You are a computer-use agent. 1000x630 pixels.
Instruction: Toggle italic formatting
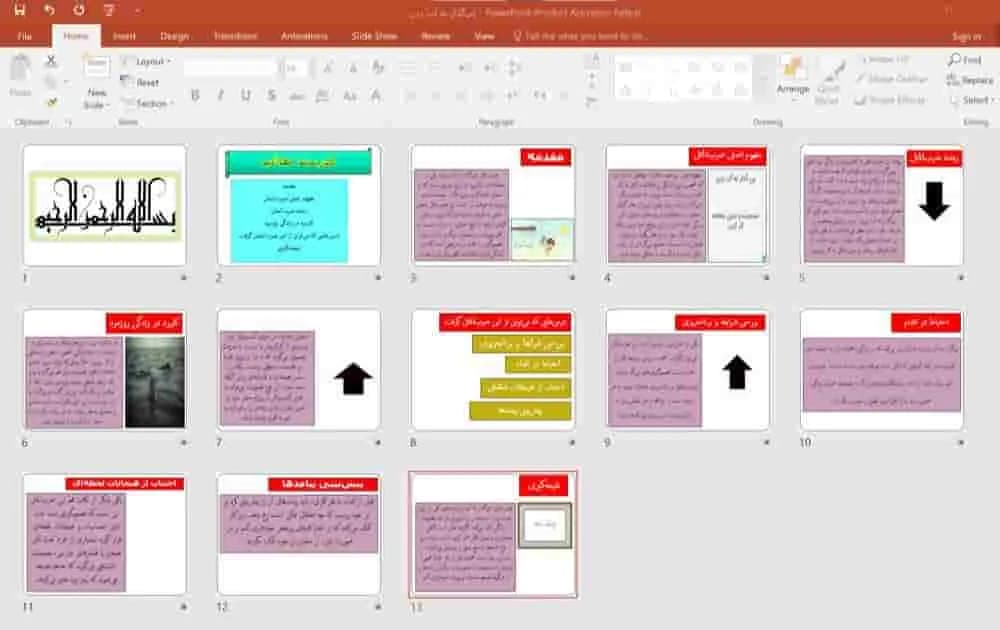[x=221, y=96]
